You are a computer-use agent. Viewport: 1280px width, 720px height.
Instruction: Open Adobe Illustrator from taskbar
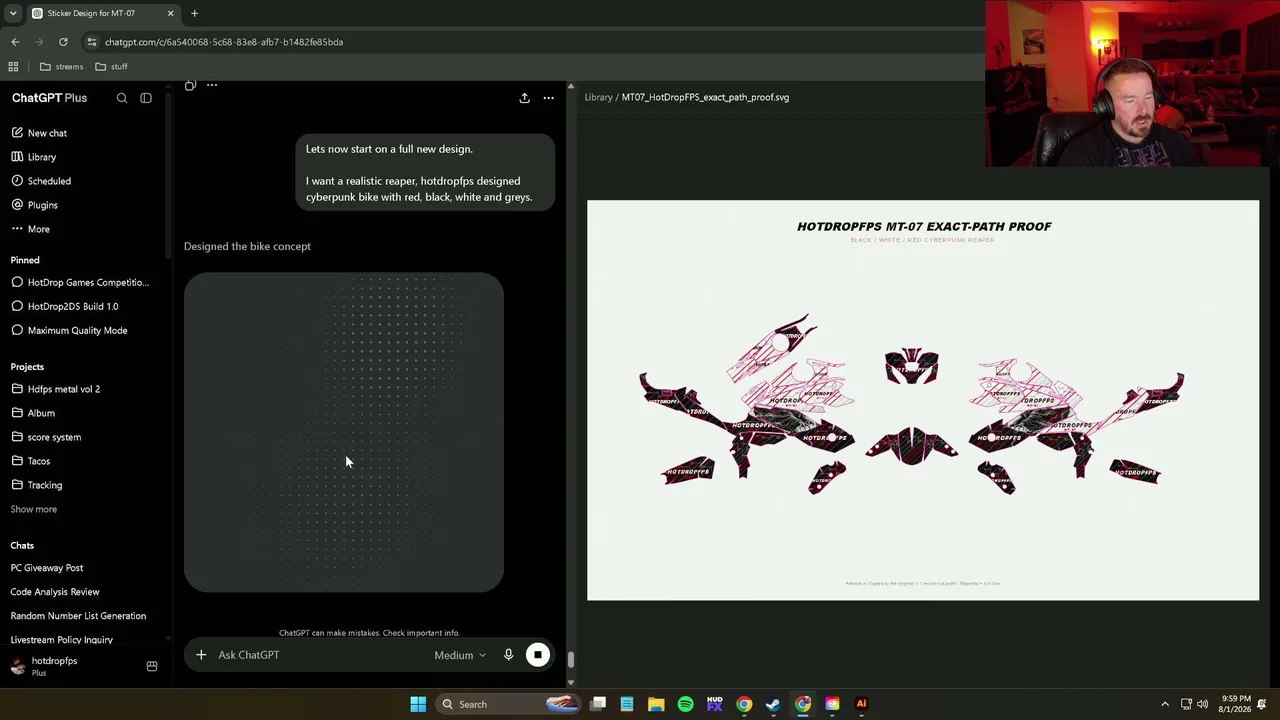(861, 704)
